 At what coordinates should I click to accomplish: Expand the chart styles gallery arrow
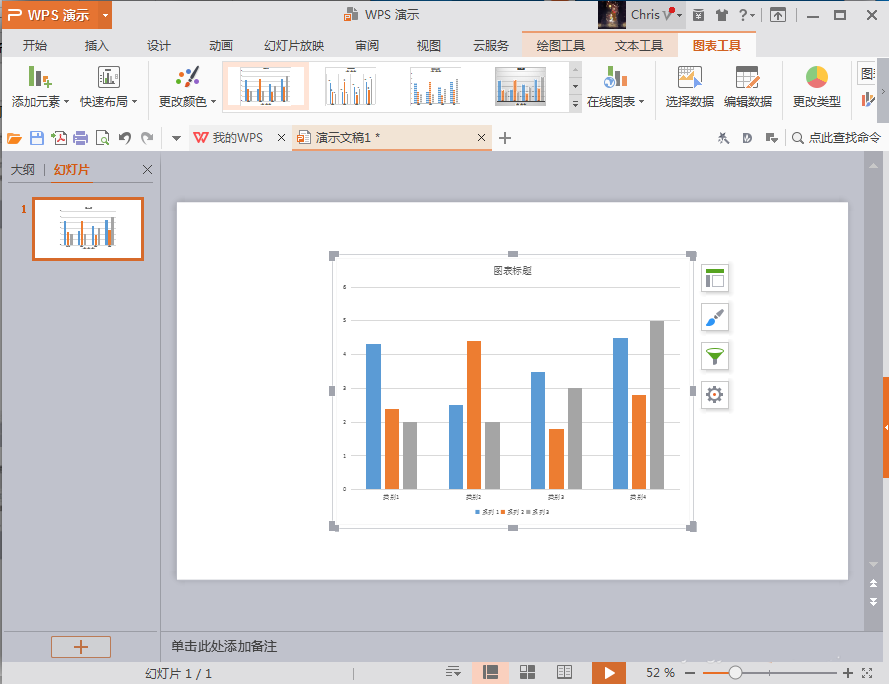coord(575,104)
